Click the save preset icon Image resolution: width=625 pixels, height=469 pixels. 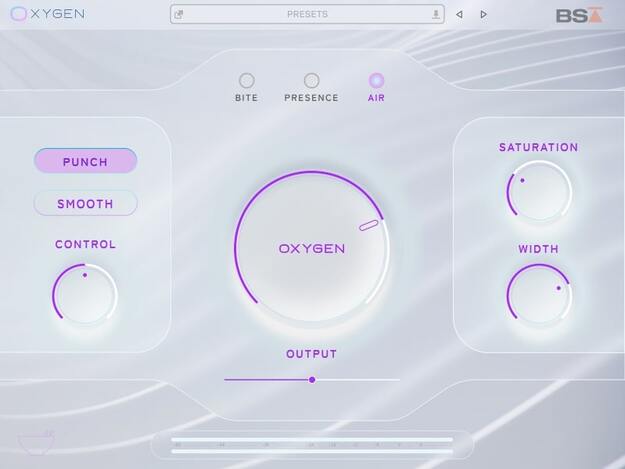(436, 15)
